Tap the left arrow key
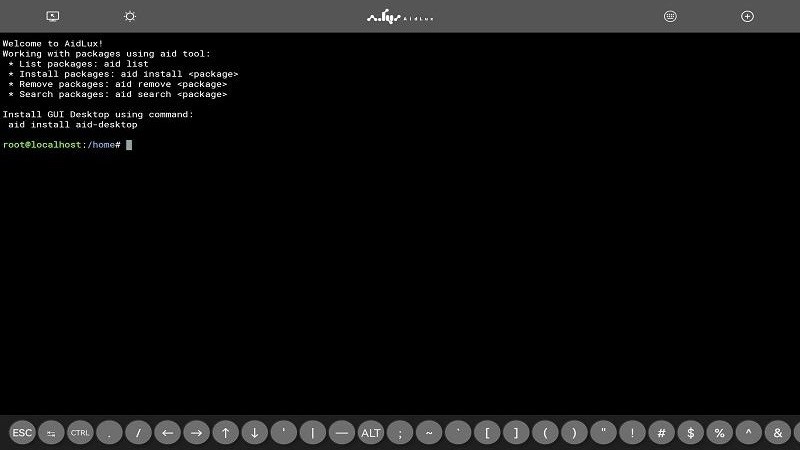 (x=167, y=433)
